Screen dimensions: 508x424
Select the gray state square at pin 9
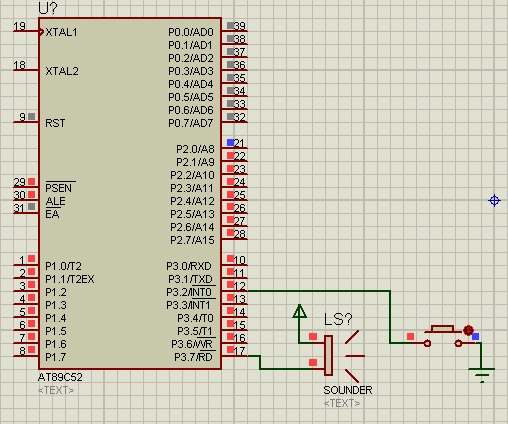click(x=31, y=116)
